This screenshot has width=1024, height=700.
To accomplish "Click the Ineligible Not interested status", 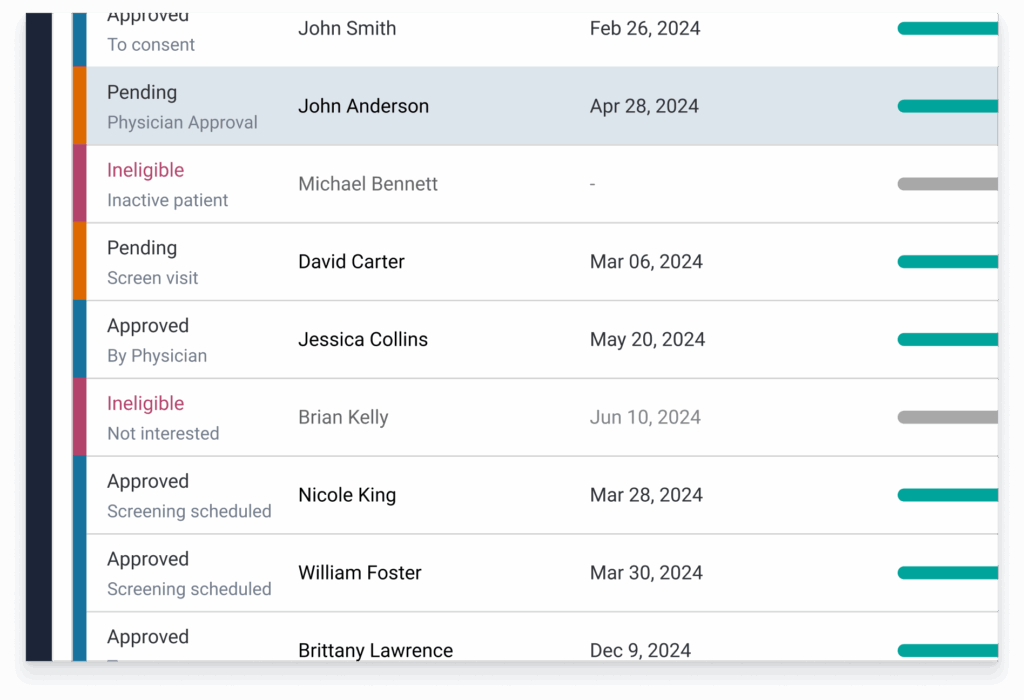I will tap(163, 418).
